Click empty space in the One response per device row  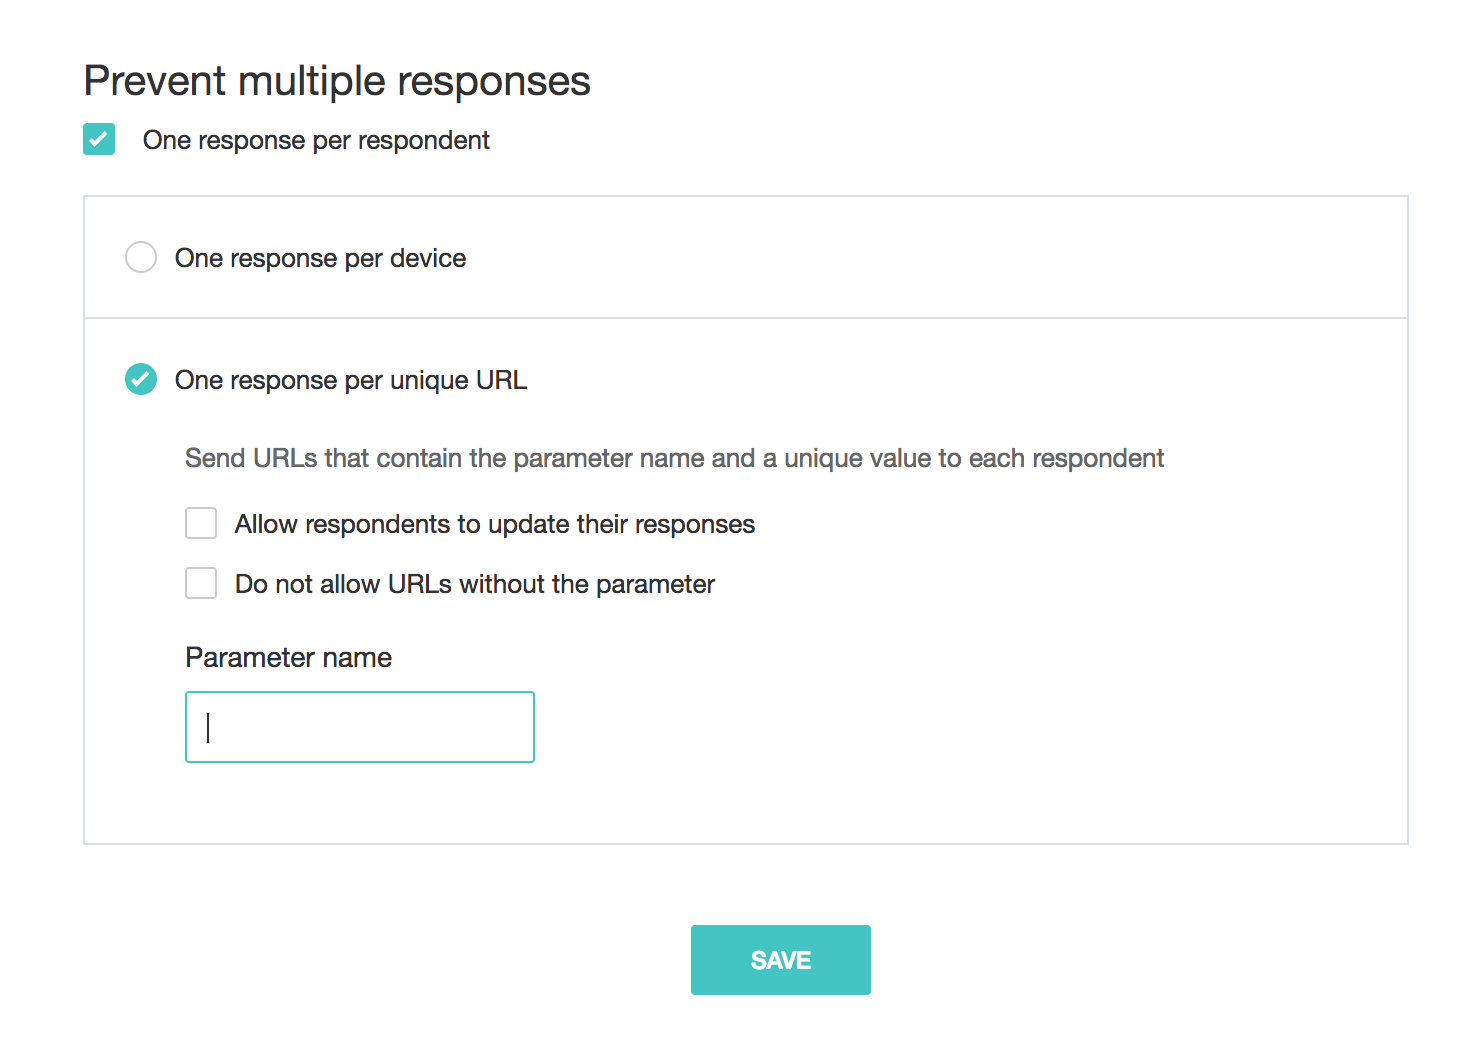(900, 258)
